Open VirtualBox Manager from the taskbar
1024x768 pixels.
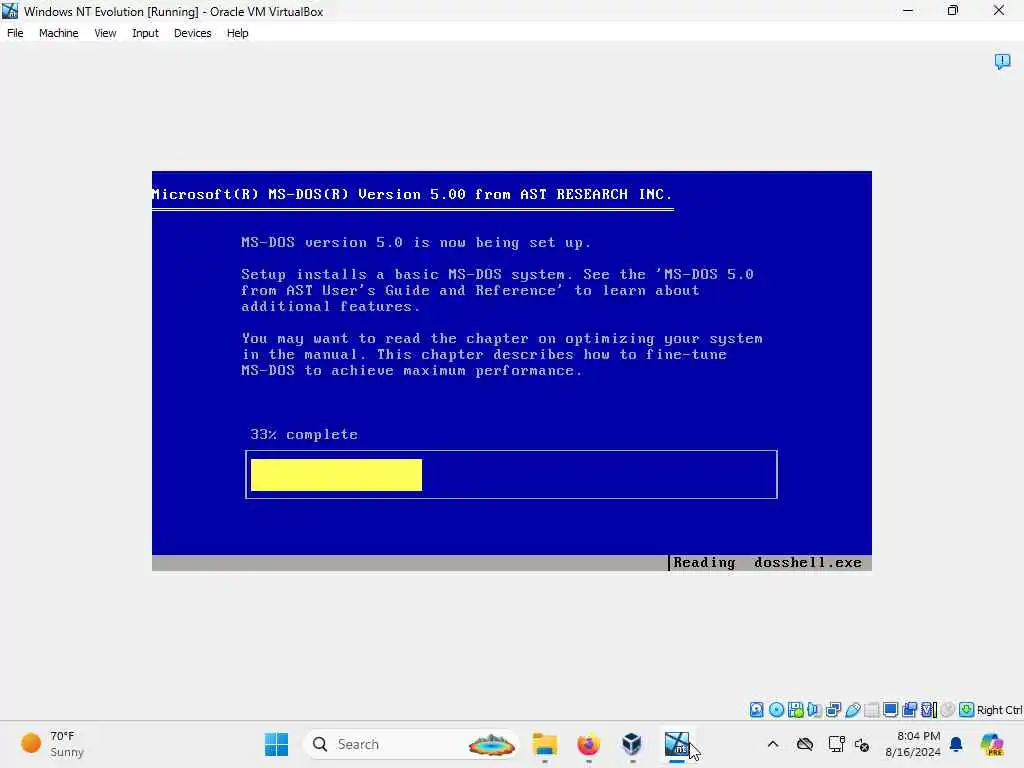[x=632, y=744]
